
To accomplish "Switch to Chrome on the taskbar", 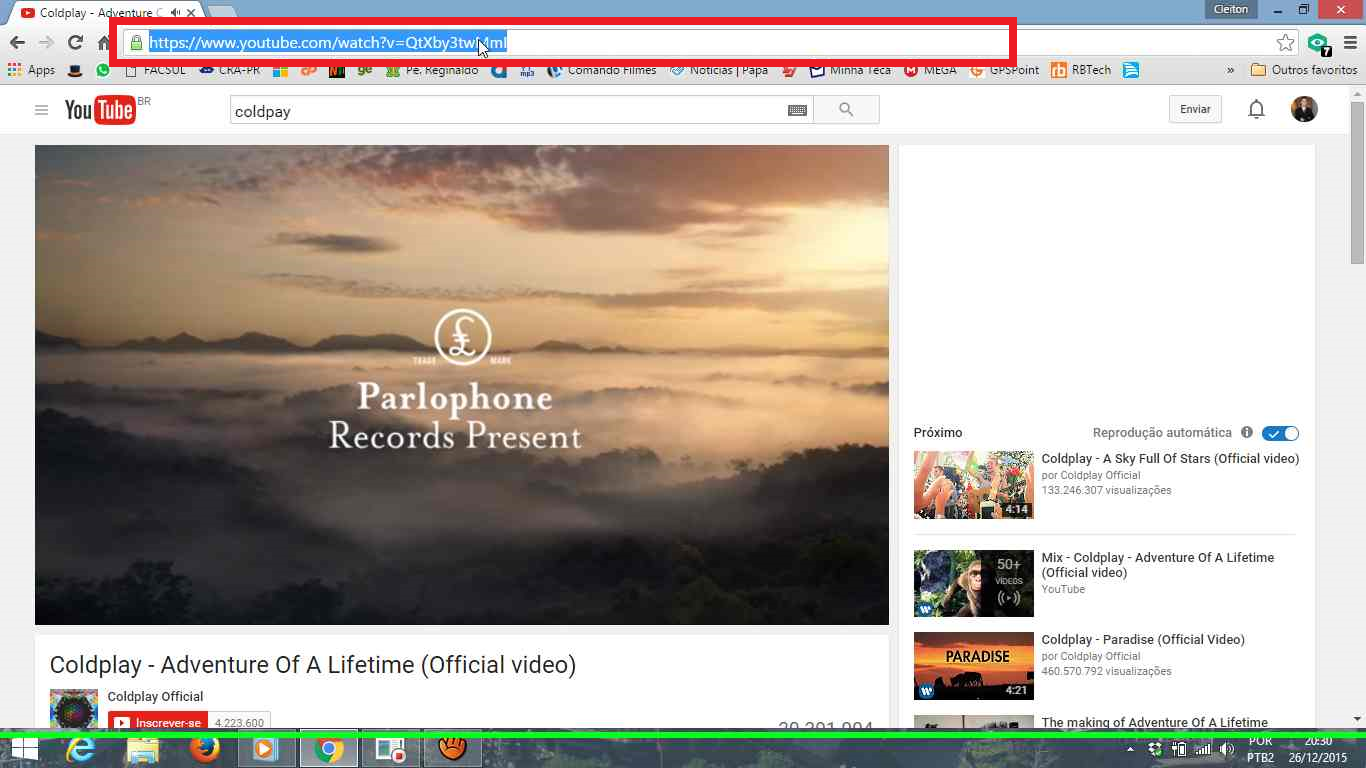I will tap(329, 749).
